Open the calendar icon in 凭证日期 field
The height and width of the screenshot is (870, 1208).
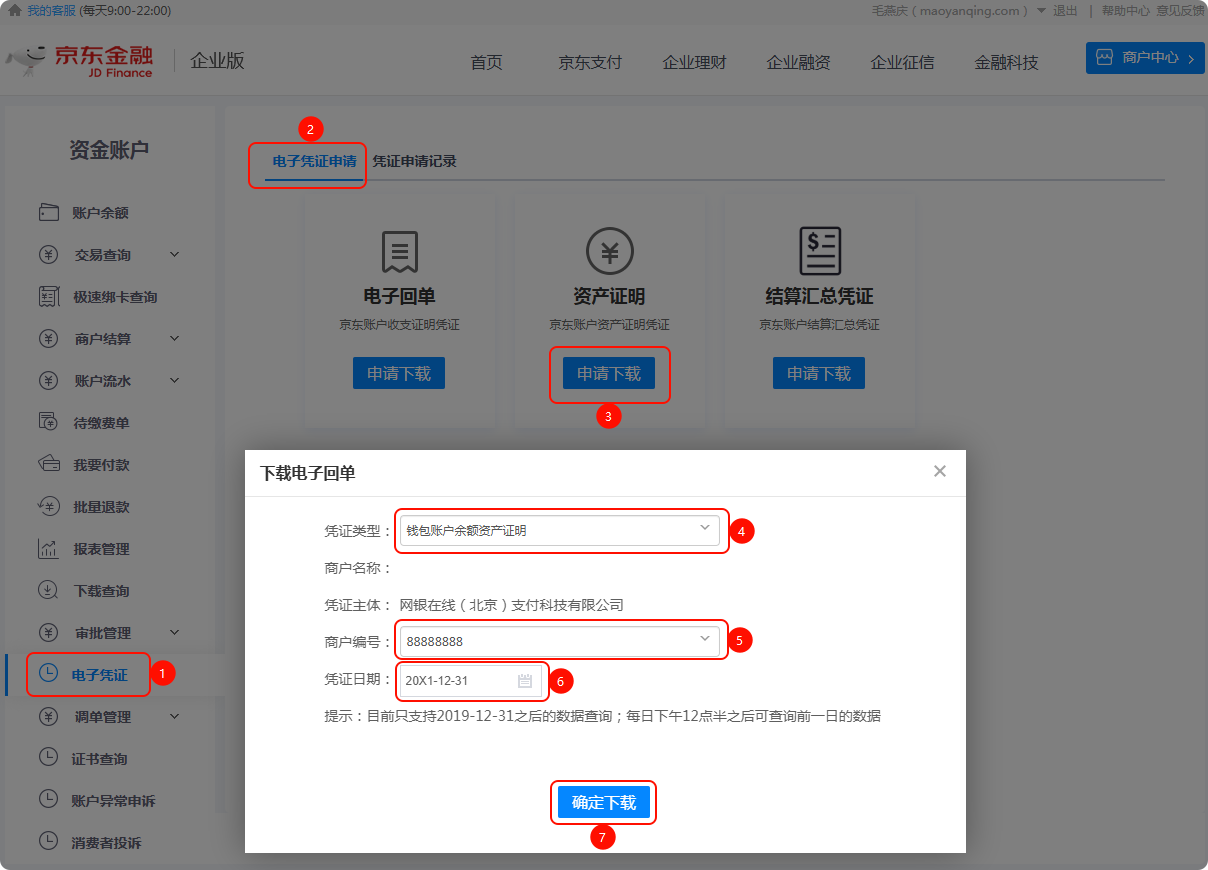tap(525, 681)
